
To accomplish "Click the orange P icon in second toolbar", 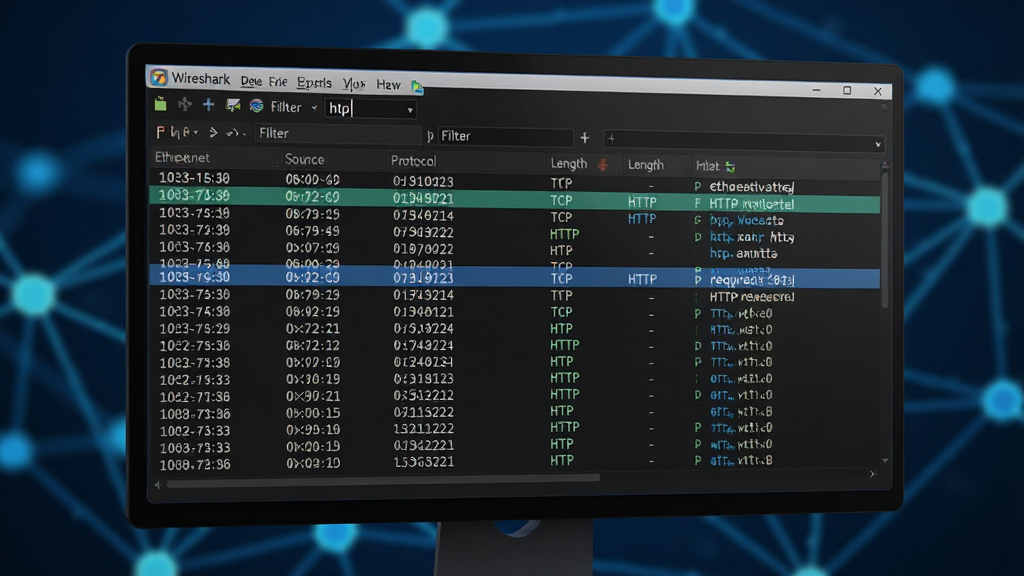I will click(160, 133).
